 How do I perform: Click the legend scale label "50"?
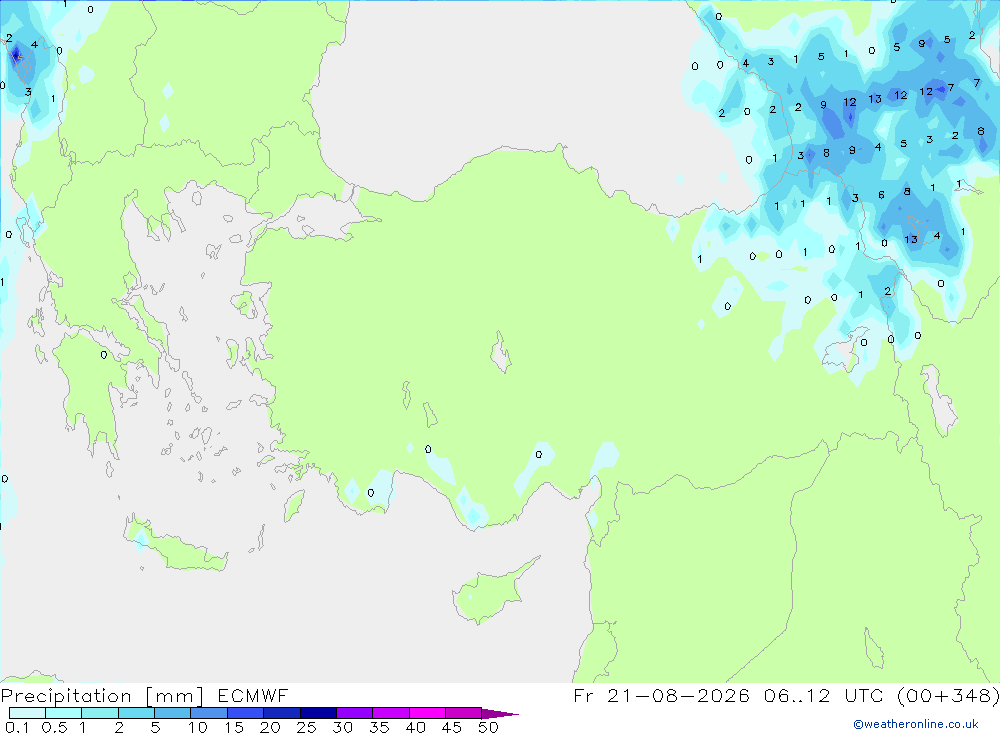pyautogui.click(x=488, y=727)
